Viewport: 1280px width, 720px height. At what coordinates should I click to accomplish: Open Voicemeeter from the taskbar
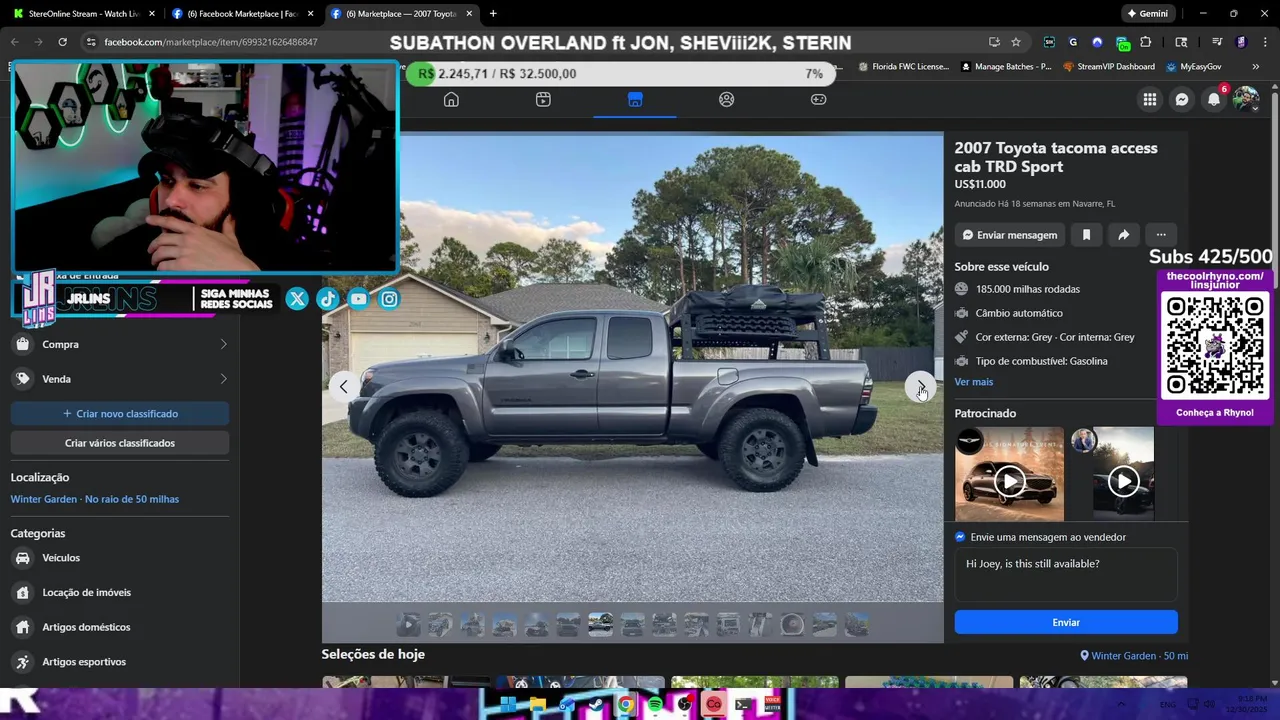772,705
